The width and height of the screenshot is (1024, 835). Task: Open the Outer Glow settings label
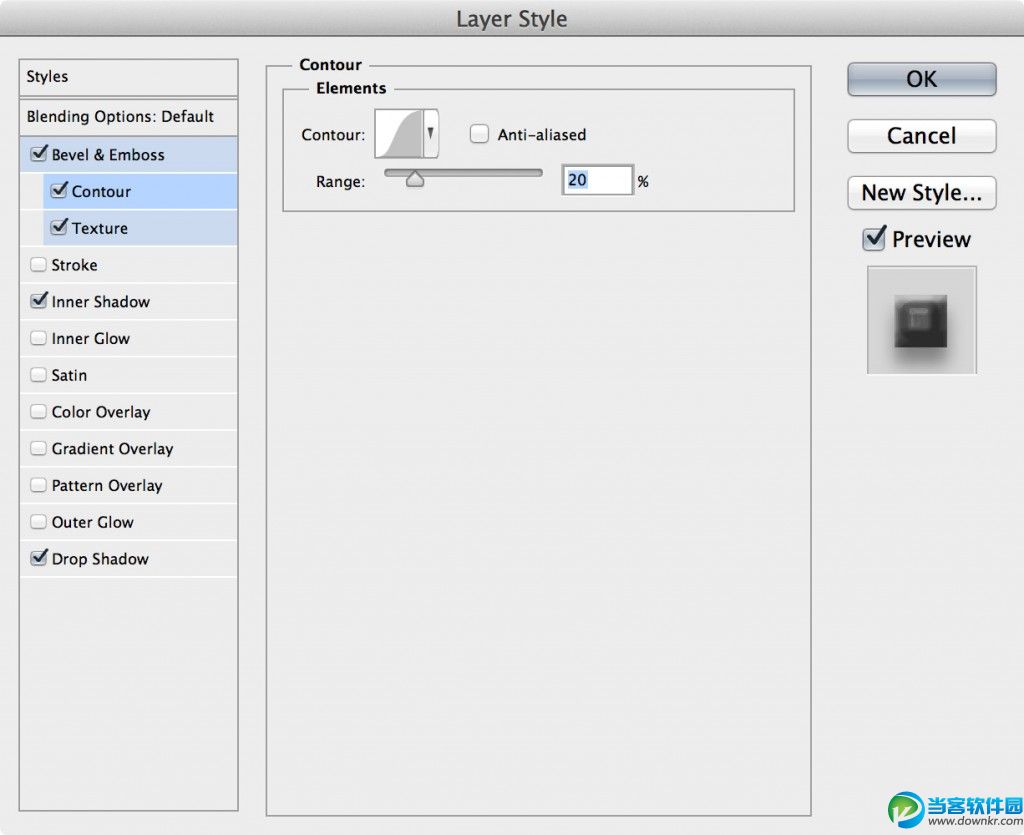coord(93,522)
